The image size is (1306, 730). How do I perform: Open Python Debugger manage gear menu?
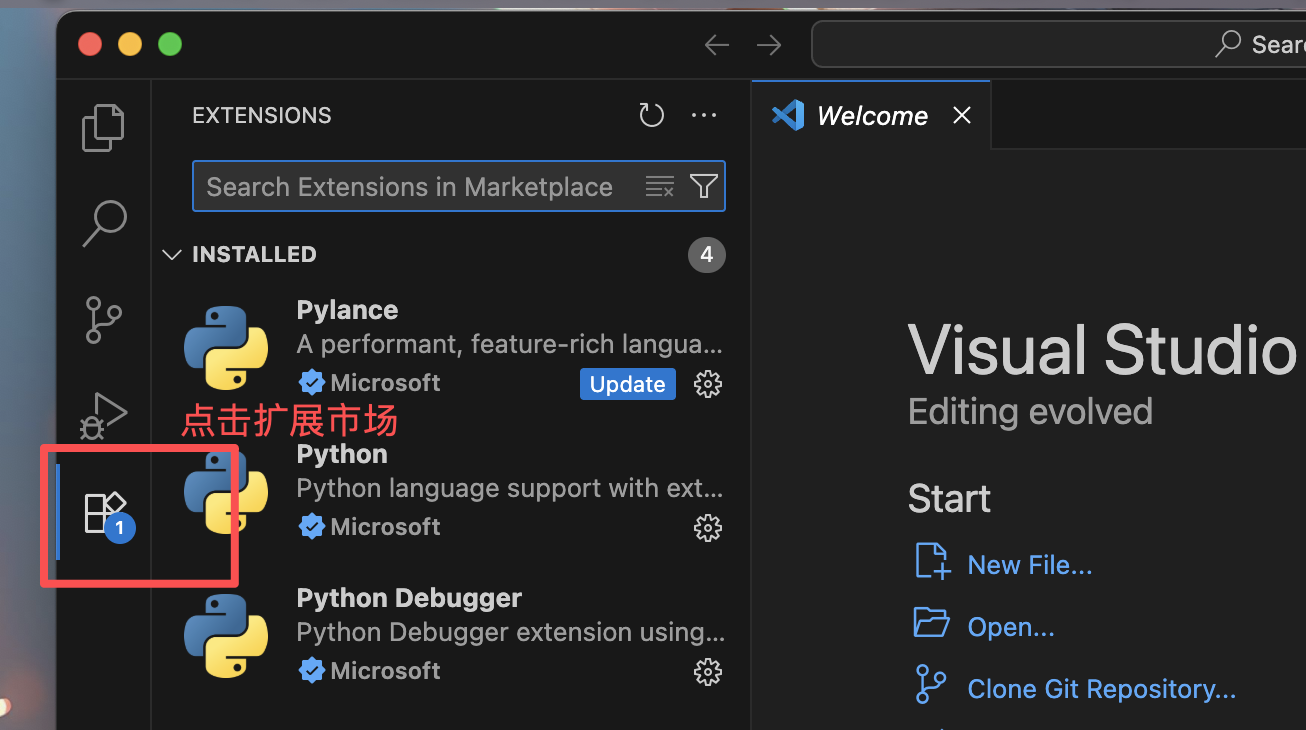708,672
